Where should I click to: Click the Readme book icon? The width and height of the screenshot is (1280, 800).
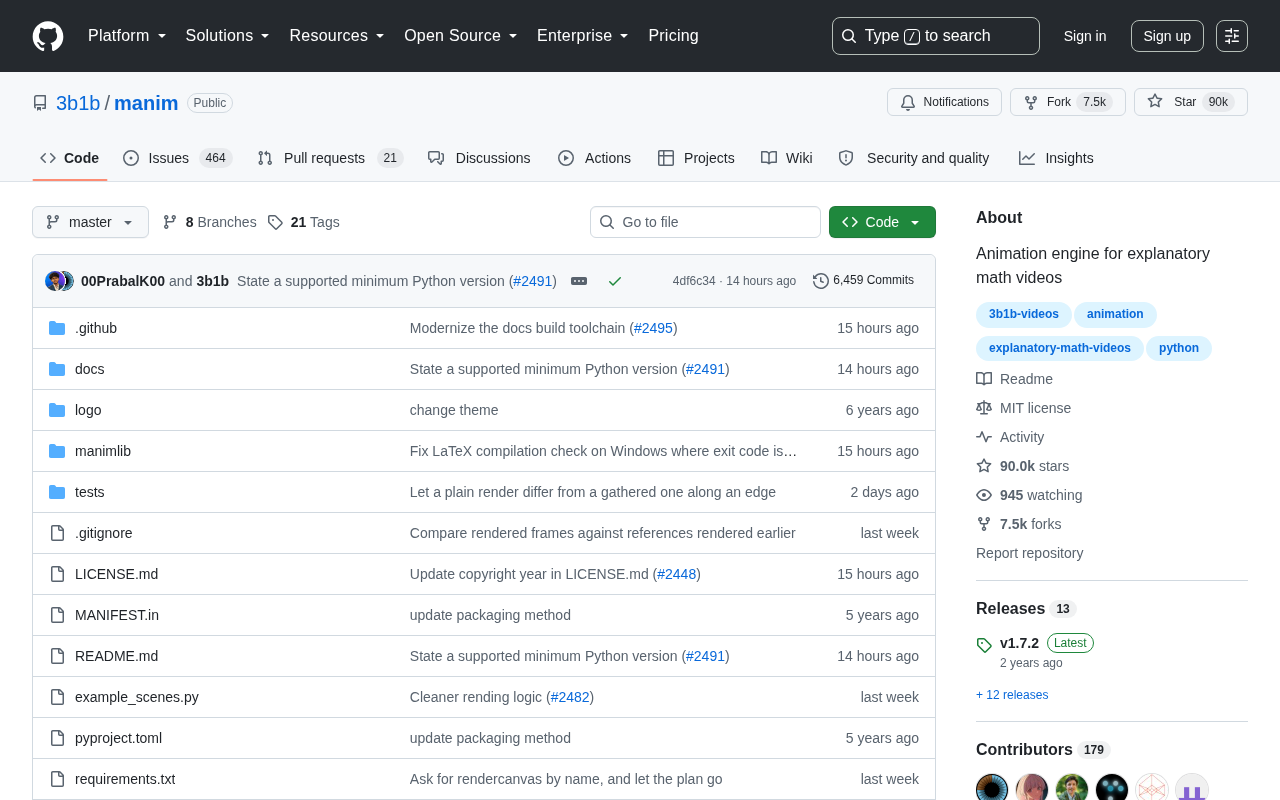click(x=984, y=379)
